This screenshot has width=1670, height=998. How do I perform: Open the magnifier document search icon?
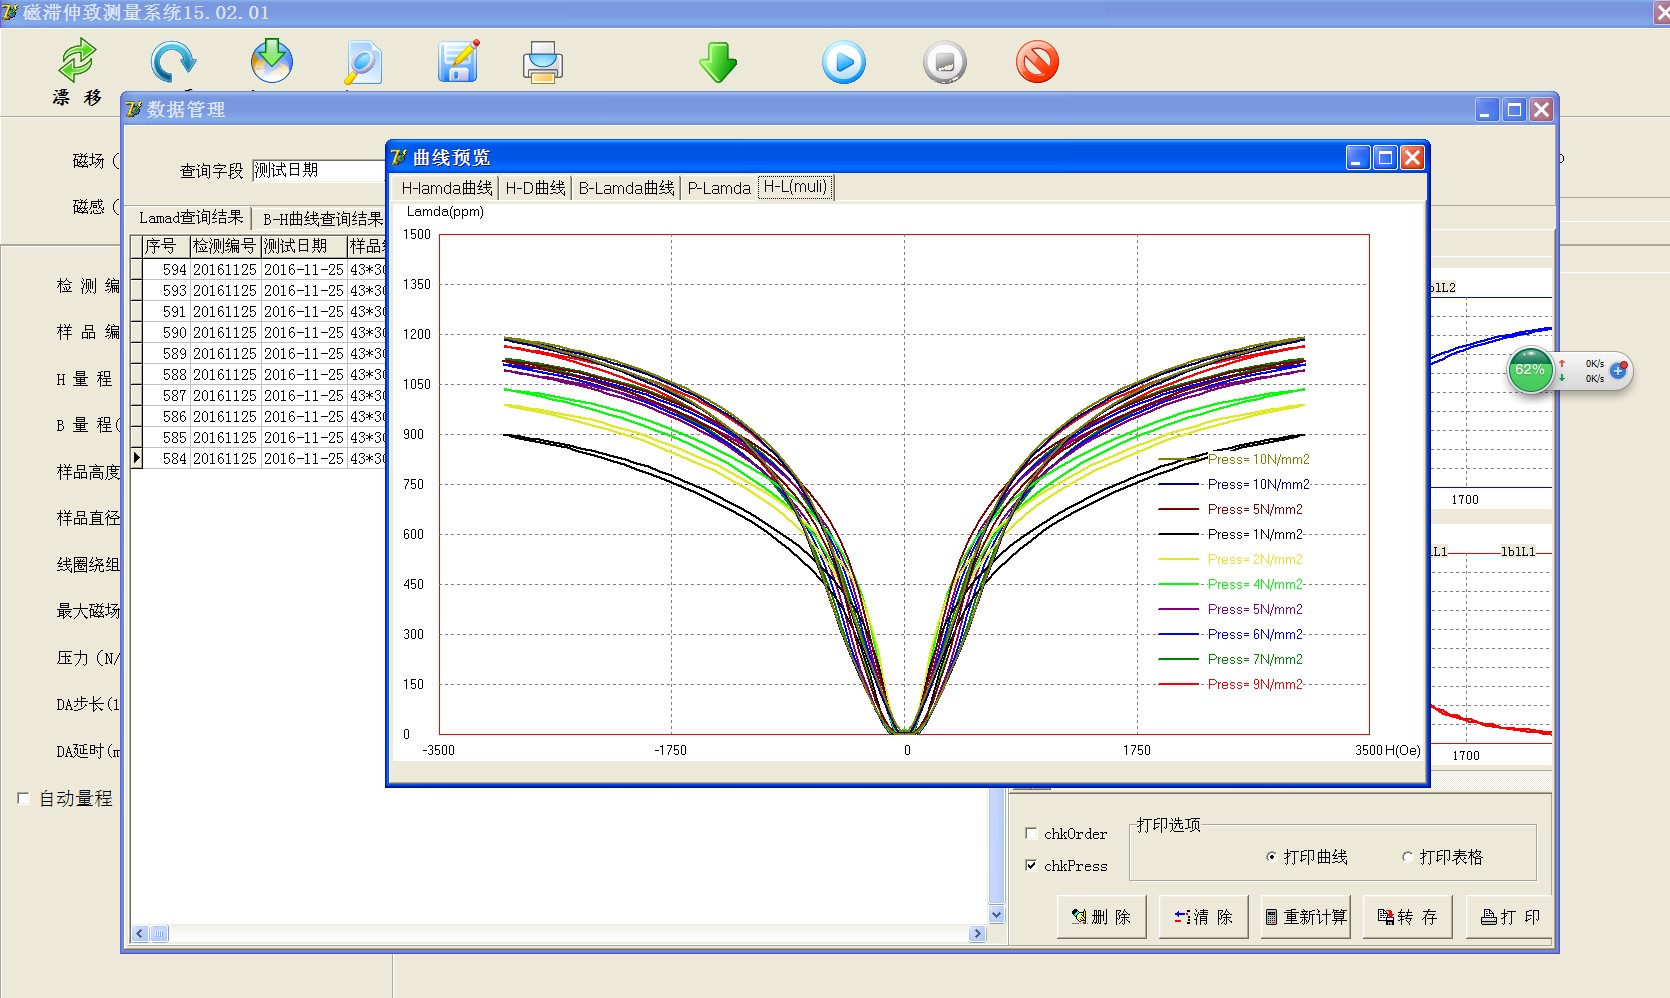pyautogui.click(x=362, y=62)
